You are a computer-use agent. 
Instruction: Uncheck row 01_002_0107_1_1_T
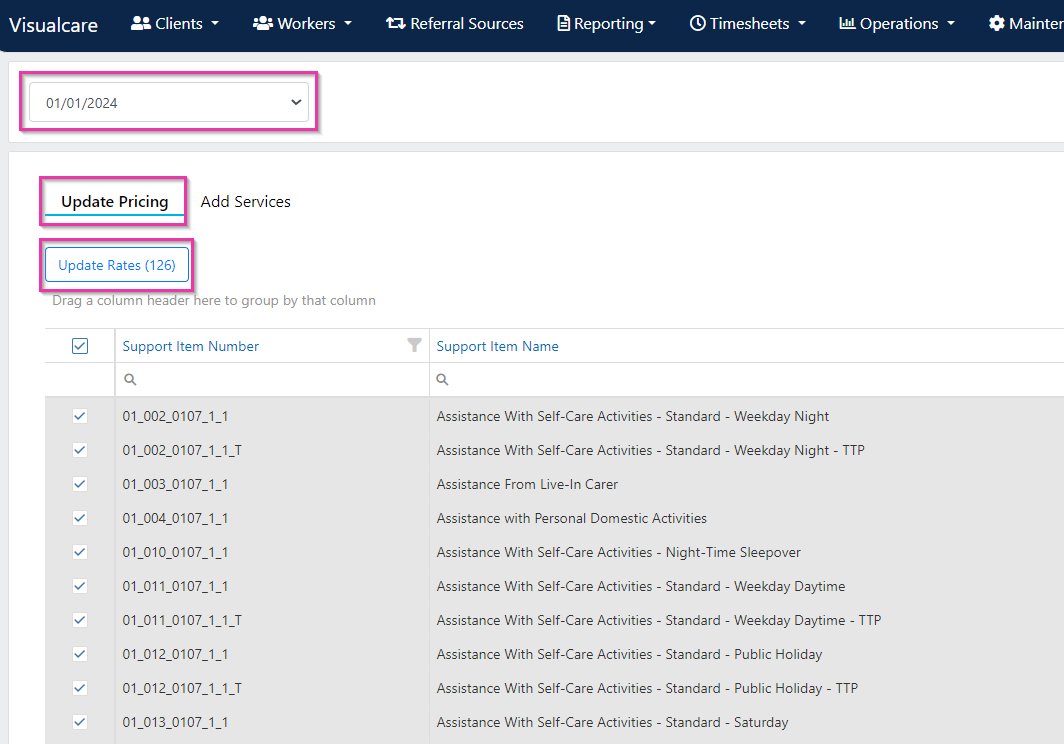click(80, 450)
